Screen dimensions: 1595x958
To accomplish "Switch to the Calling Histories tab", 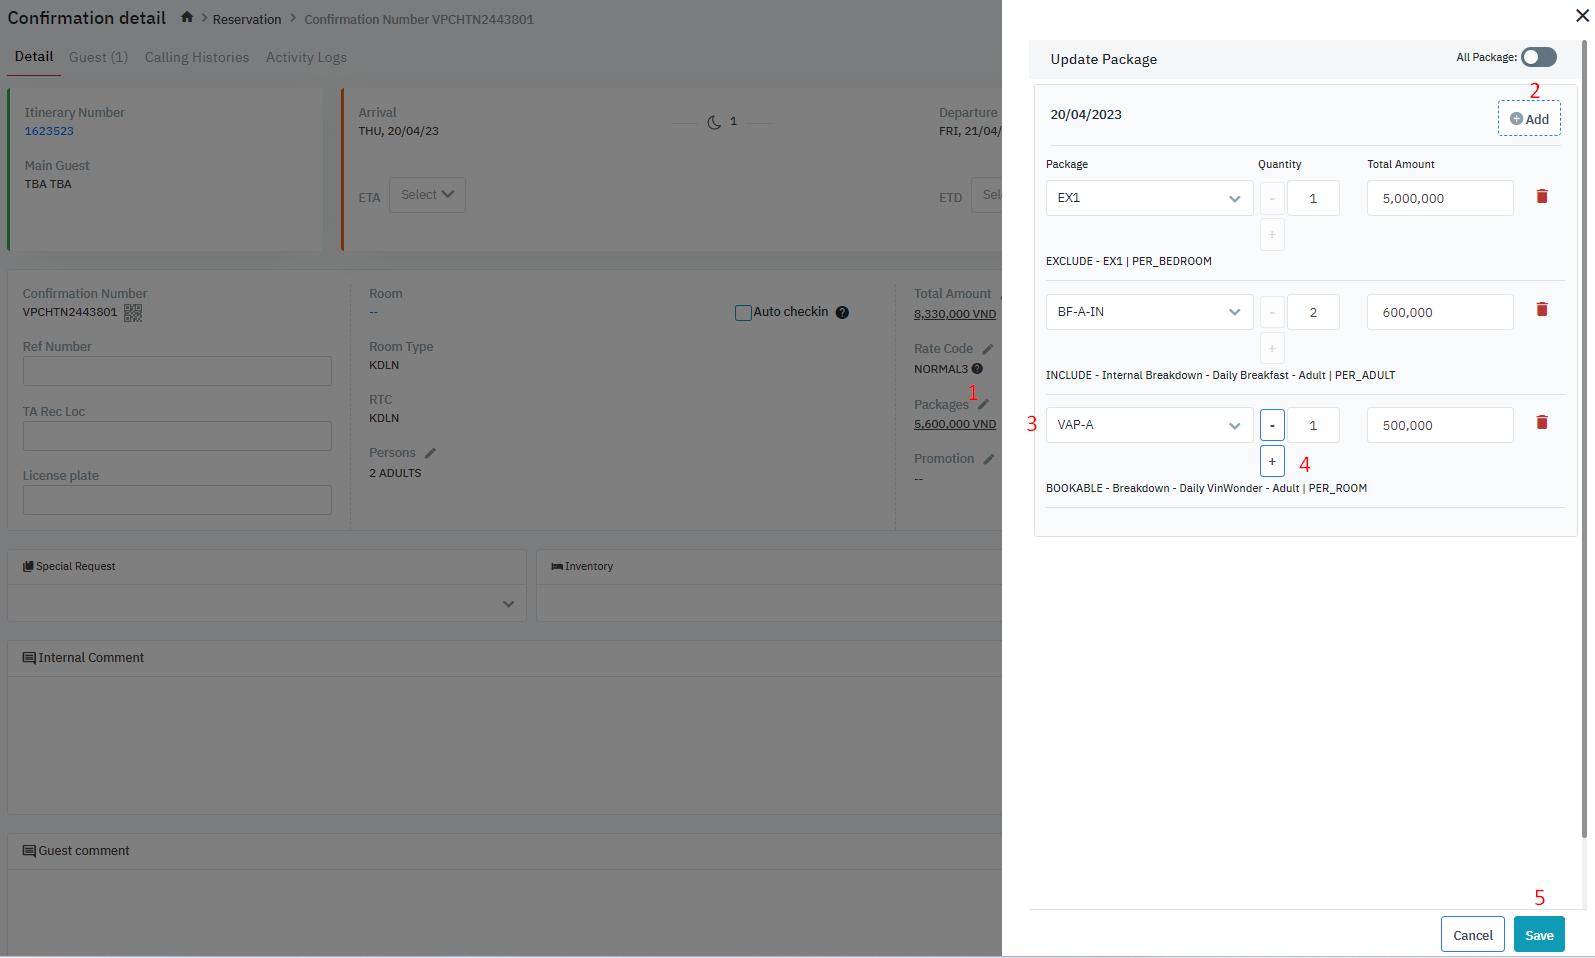I will [x=197, y=57].
